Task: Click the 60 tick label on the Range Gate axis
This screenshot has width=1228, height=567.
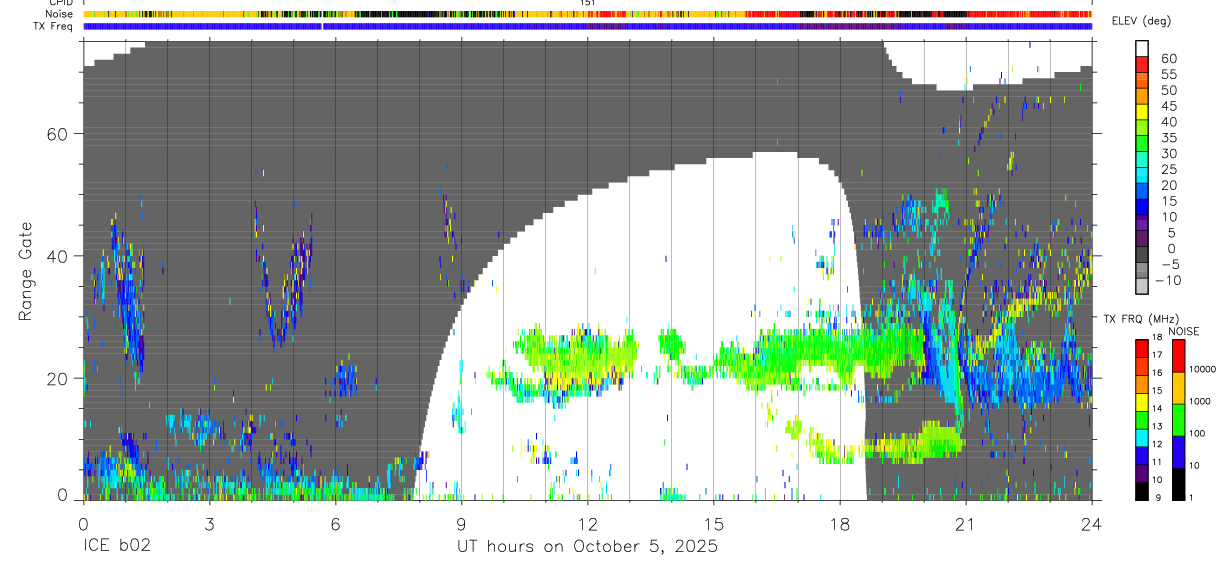Action: coord(58,134)
